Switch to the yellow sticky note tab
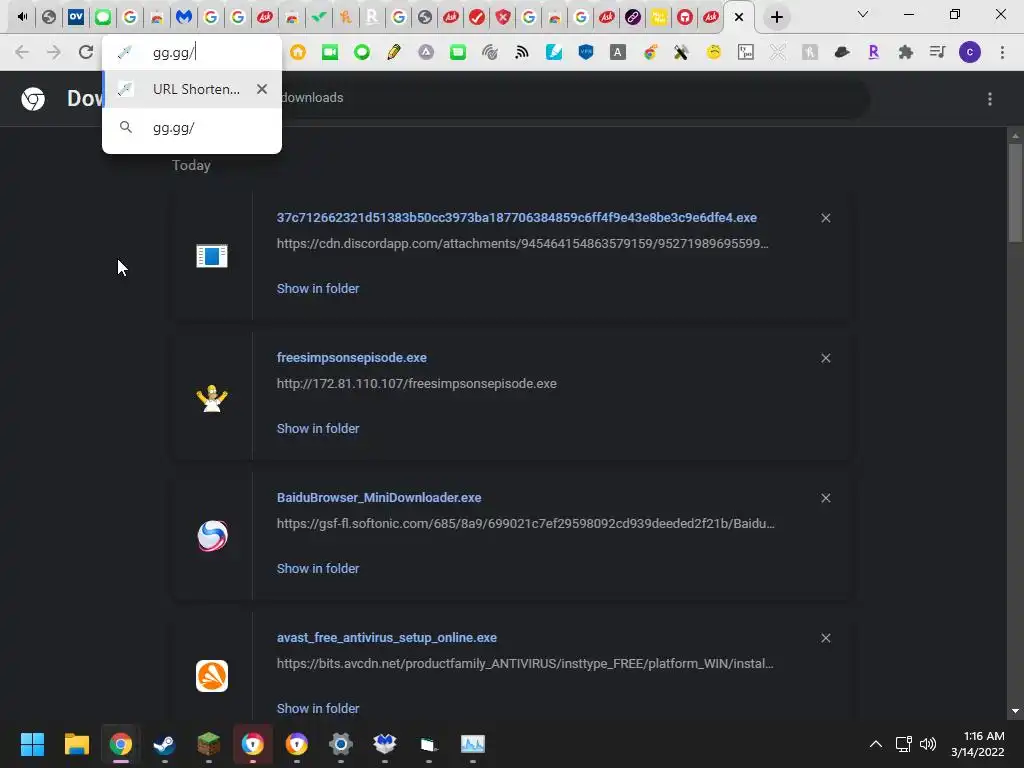Screen dimensions: 1024x768 658,17
